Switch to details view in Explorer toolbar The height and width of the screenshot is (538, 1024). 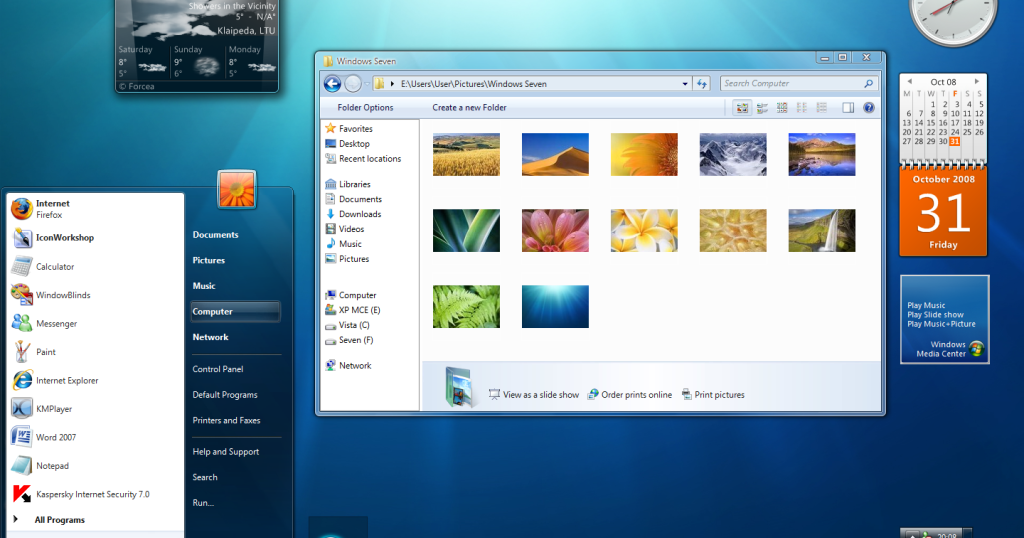tap(822, 108)
